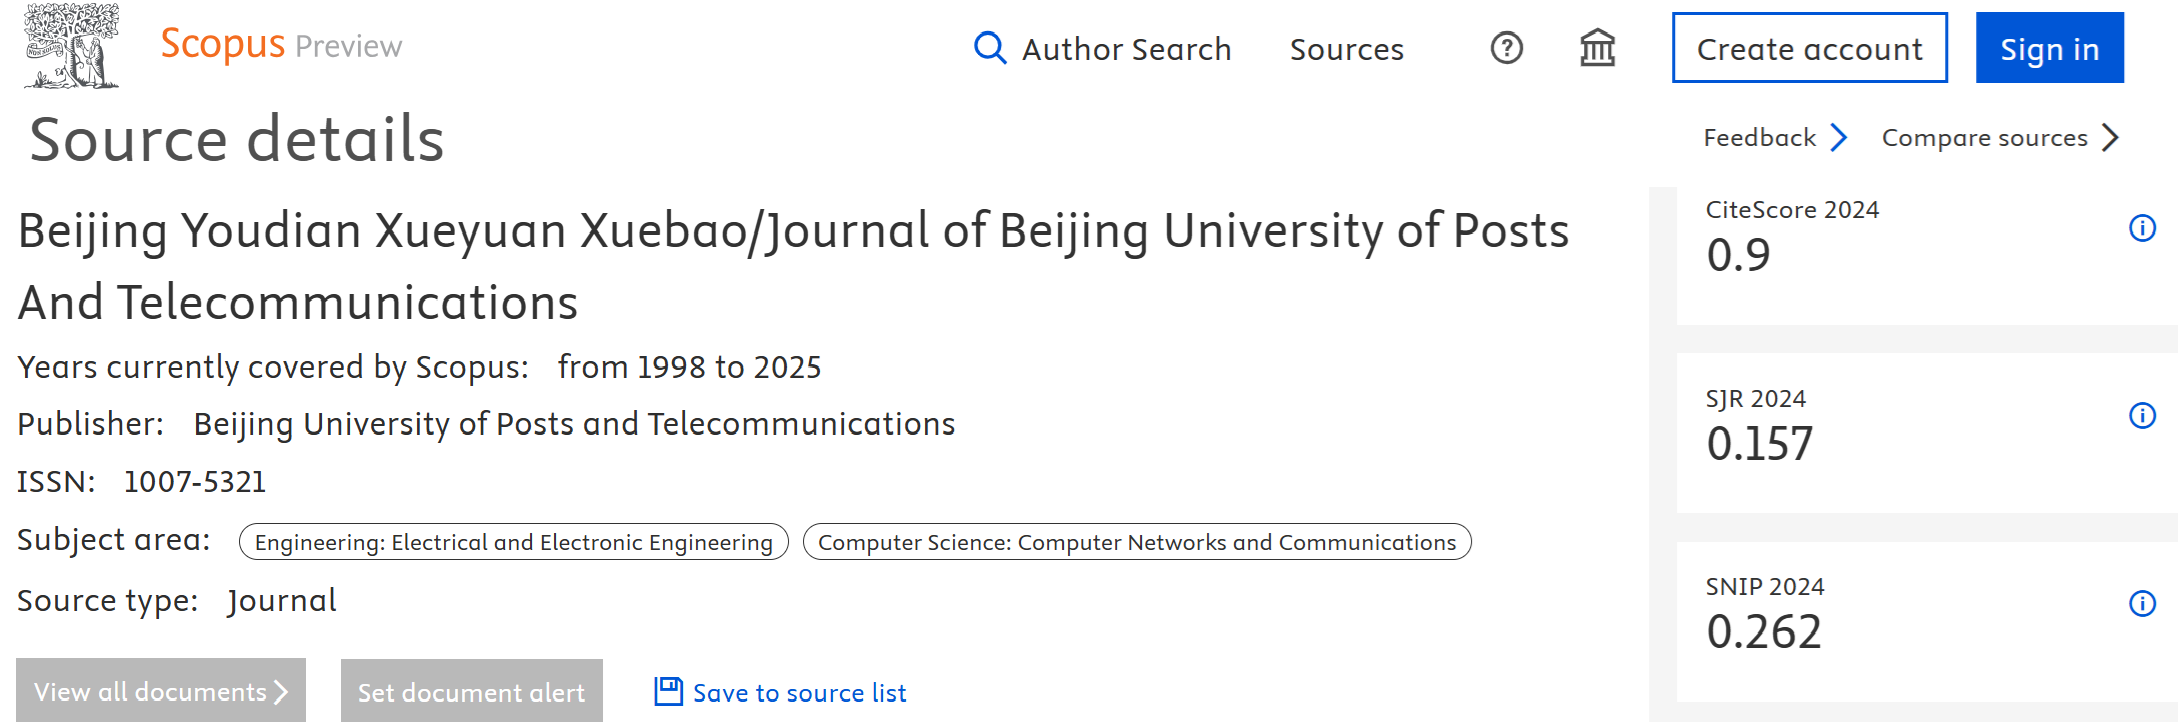Screen dimensions: 2178x722
Task: Expand the Feedback chevron arrow
Action: click(x=1838, y=137)
